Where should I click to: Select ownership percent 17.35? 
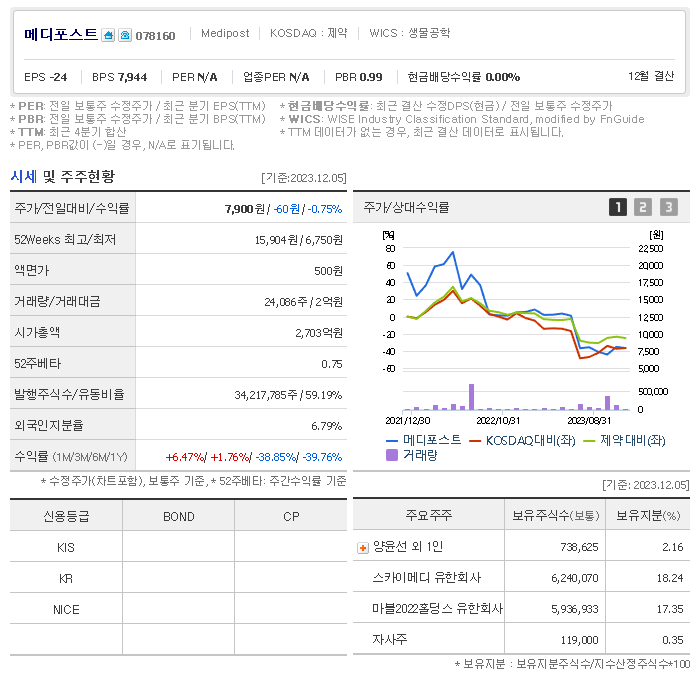click(x=670, y=609)
